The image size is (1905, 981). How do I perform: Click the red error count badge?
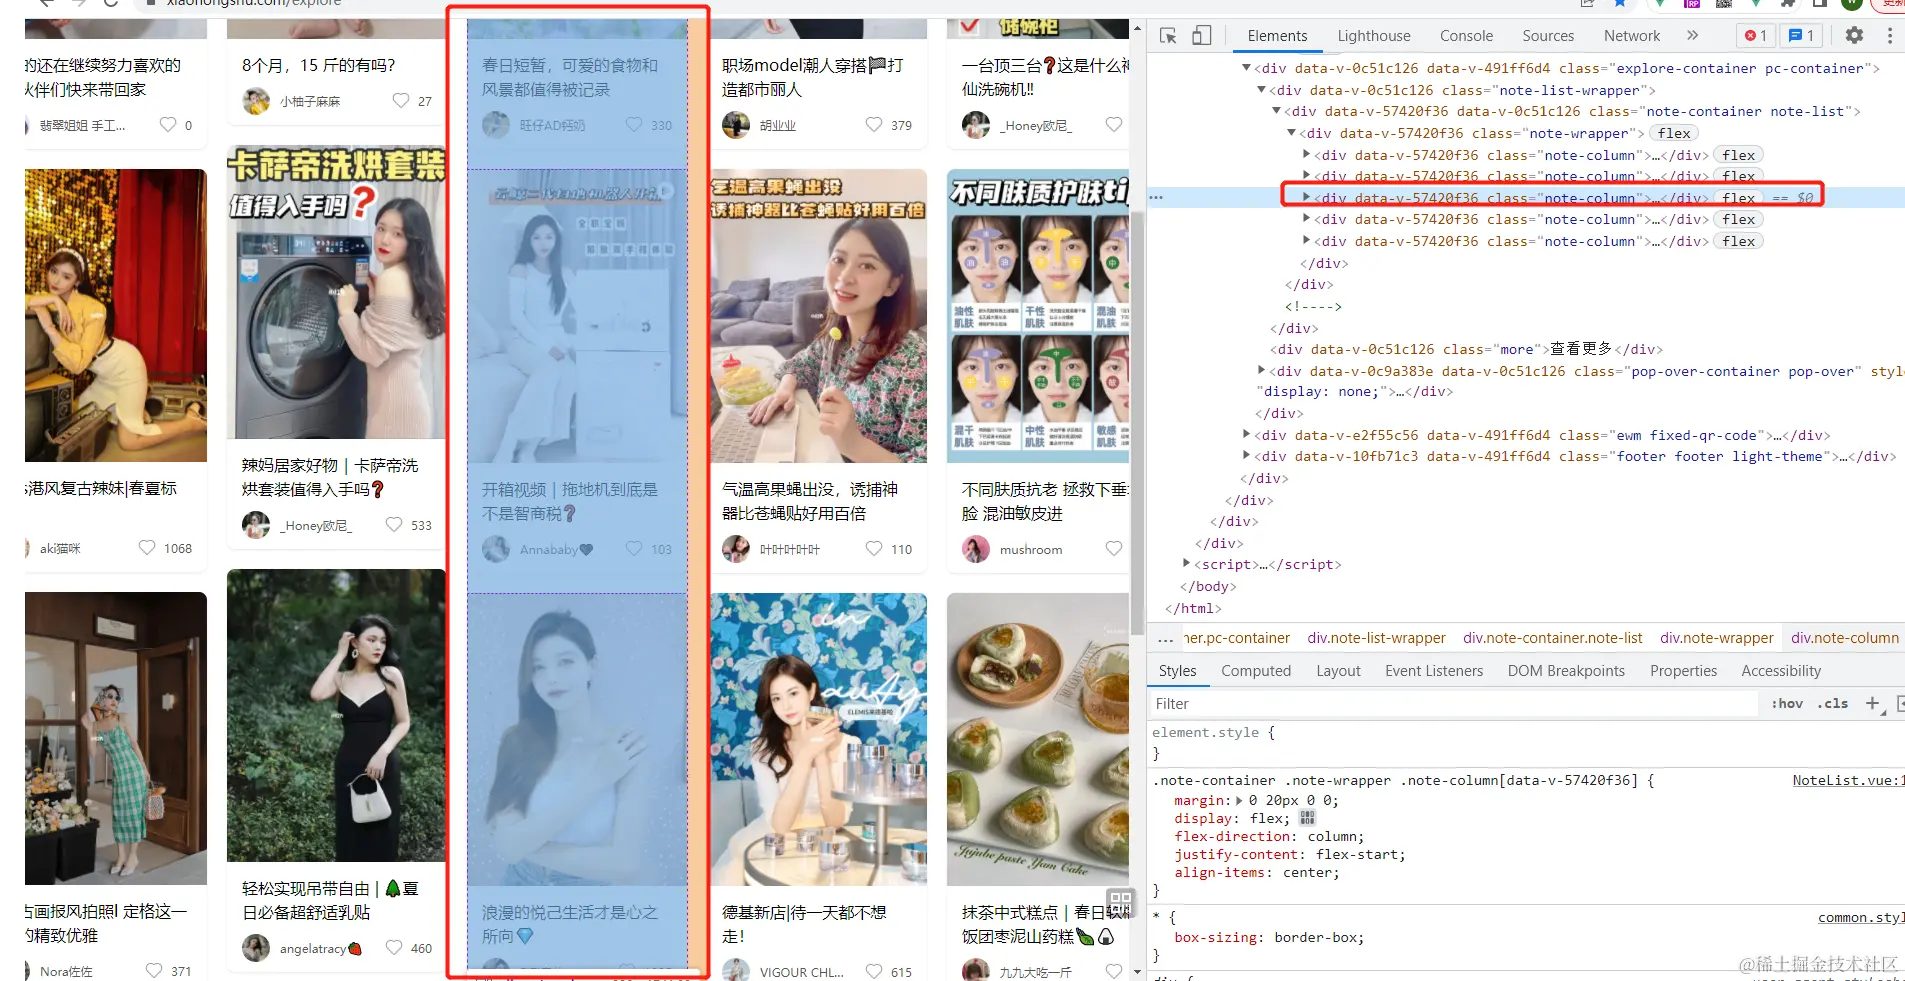tap(1756, 35)
